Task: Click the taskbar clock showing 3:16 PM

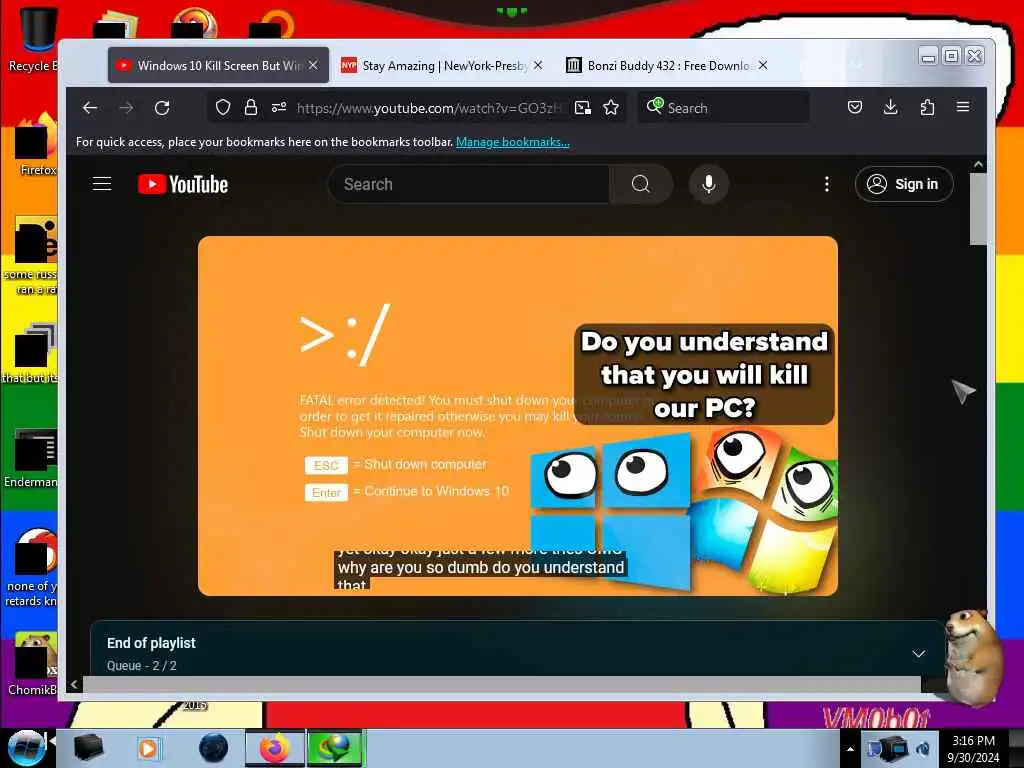Action: 973,749
